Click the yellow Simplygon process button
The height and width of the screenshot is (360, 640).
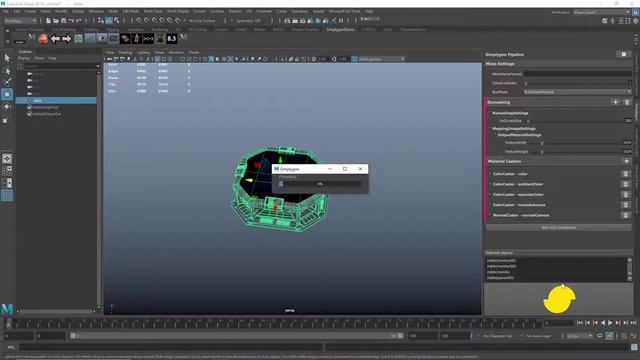[560, 300]
